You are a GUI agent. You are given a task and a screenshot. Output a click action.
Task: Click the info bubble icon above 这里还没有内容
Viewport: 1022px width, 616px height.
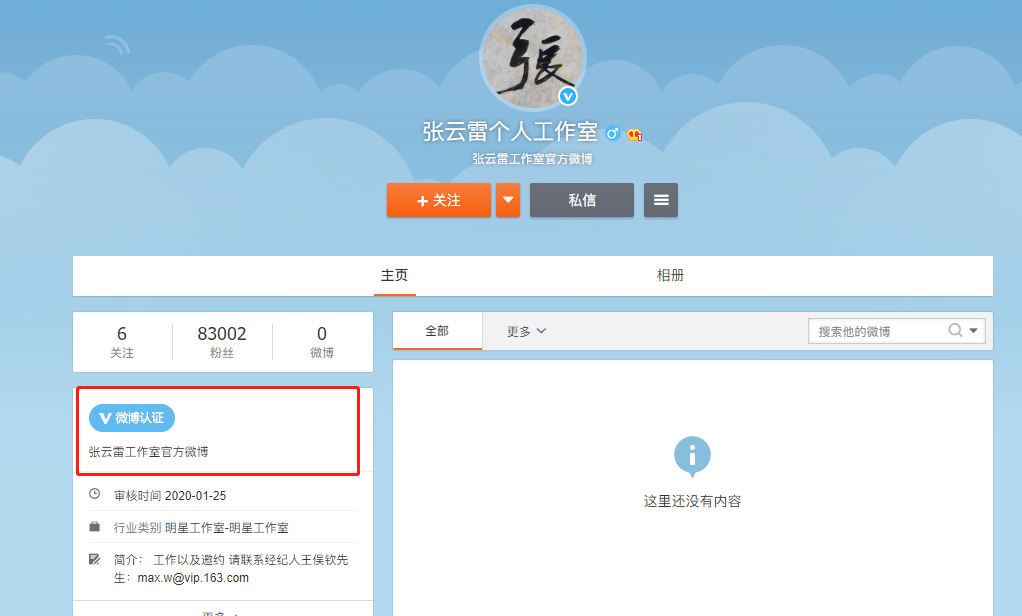[x=692, y=456]
